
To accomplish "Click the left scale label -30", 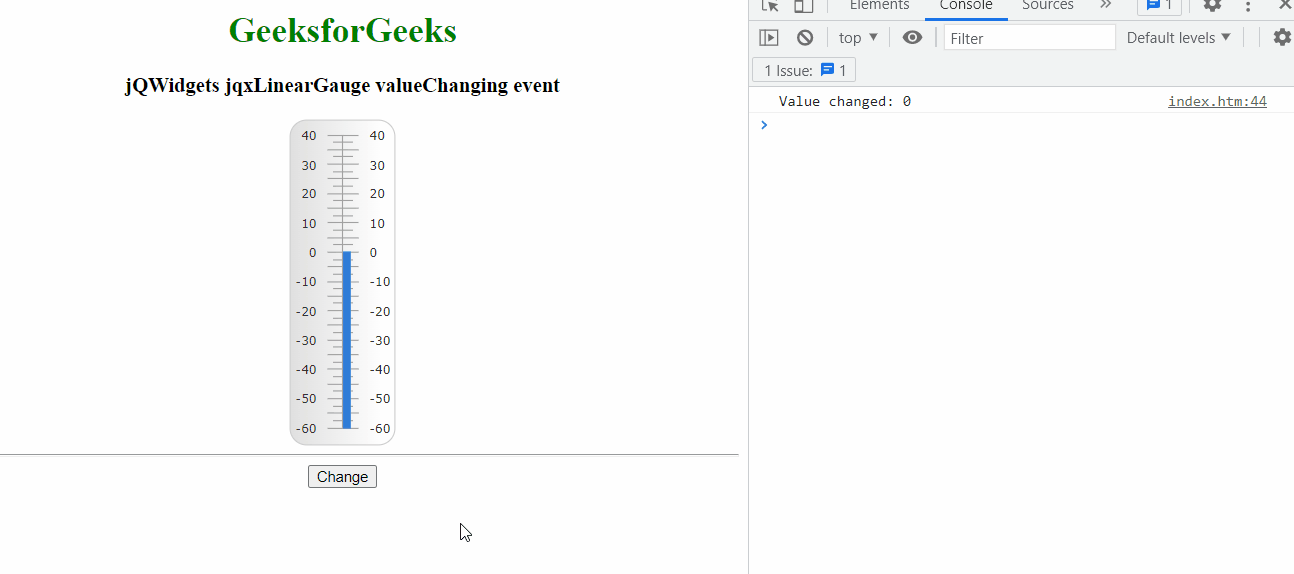I will point(306,341).
